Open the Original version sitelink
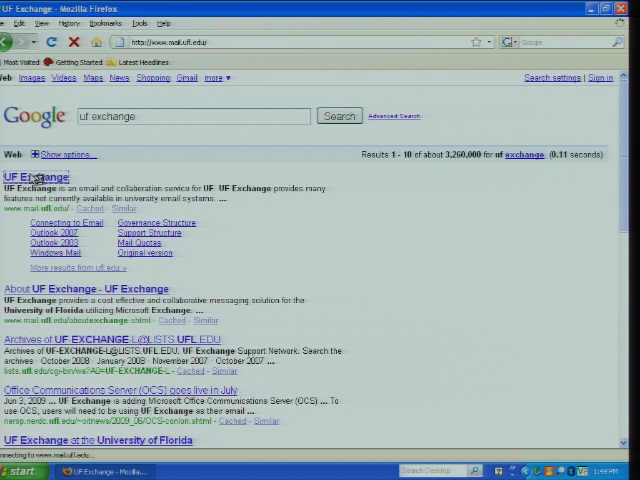The width and height of the screenshot is (640, 480). tap(145, 253)
